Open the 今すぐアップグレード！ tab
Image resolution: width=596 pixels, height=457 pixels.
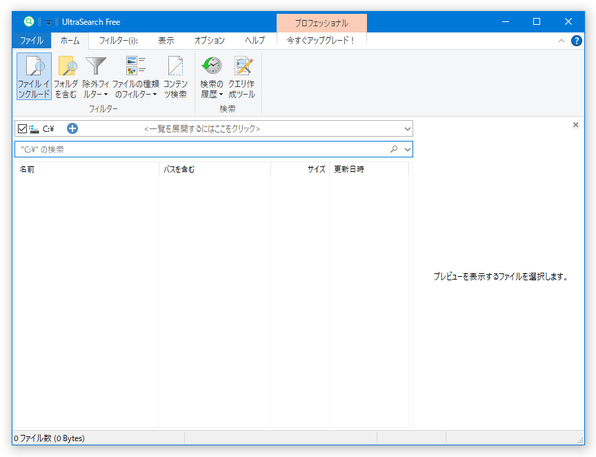coord(321,40)
